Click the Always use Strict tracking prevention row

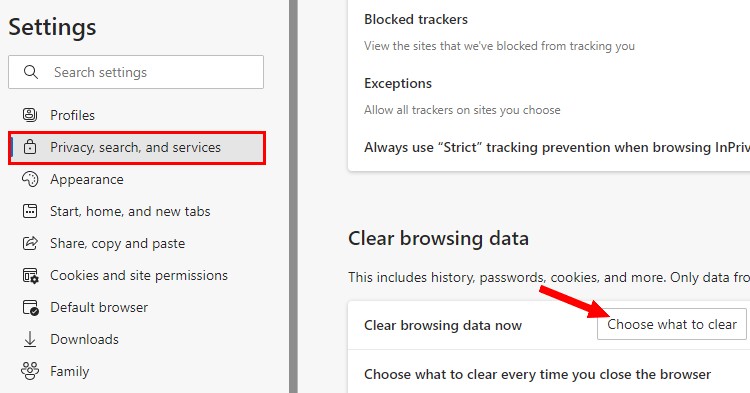click(549, 147)
